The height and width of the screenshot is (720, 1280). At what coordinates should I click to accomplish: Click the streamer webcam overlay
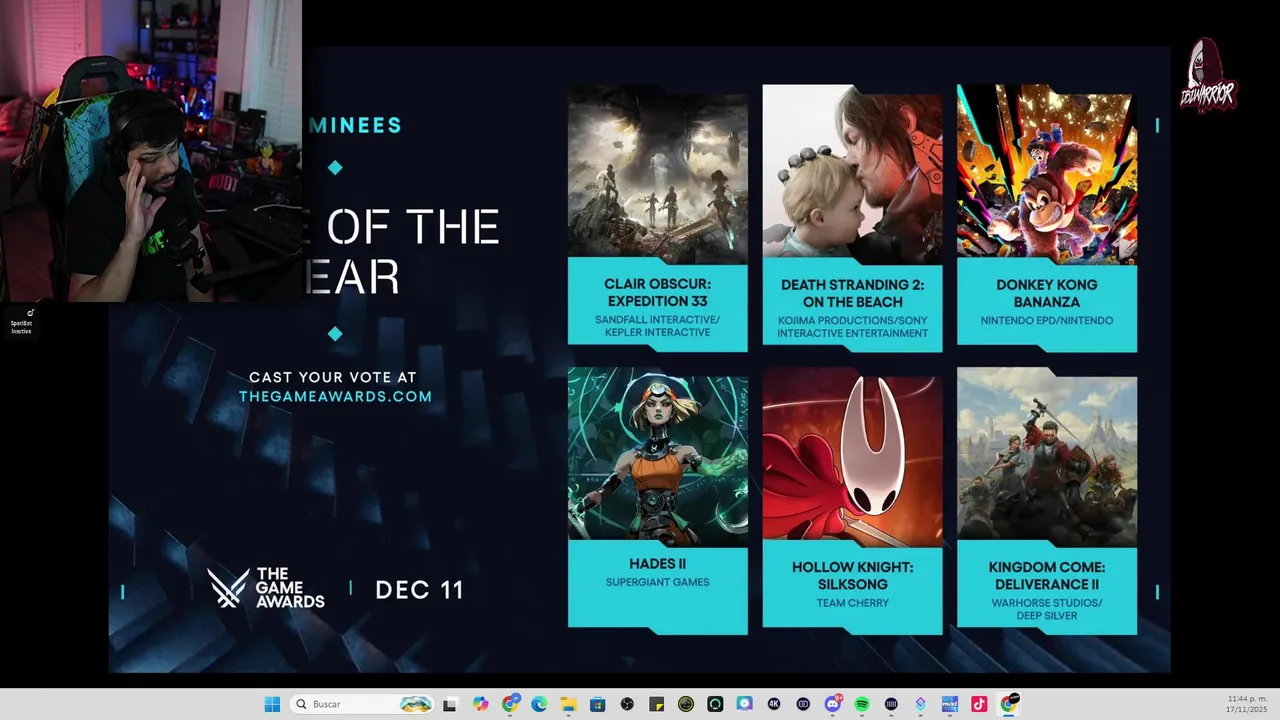151,151
